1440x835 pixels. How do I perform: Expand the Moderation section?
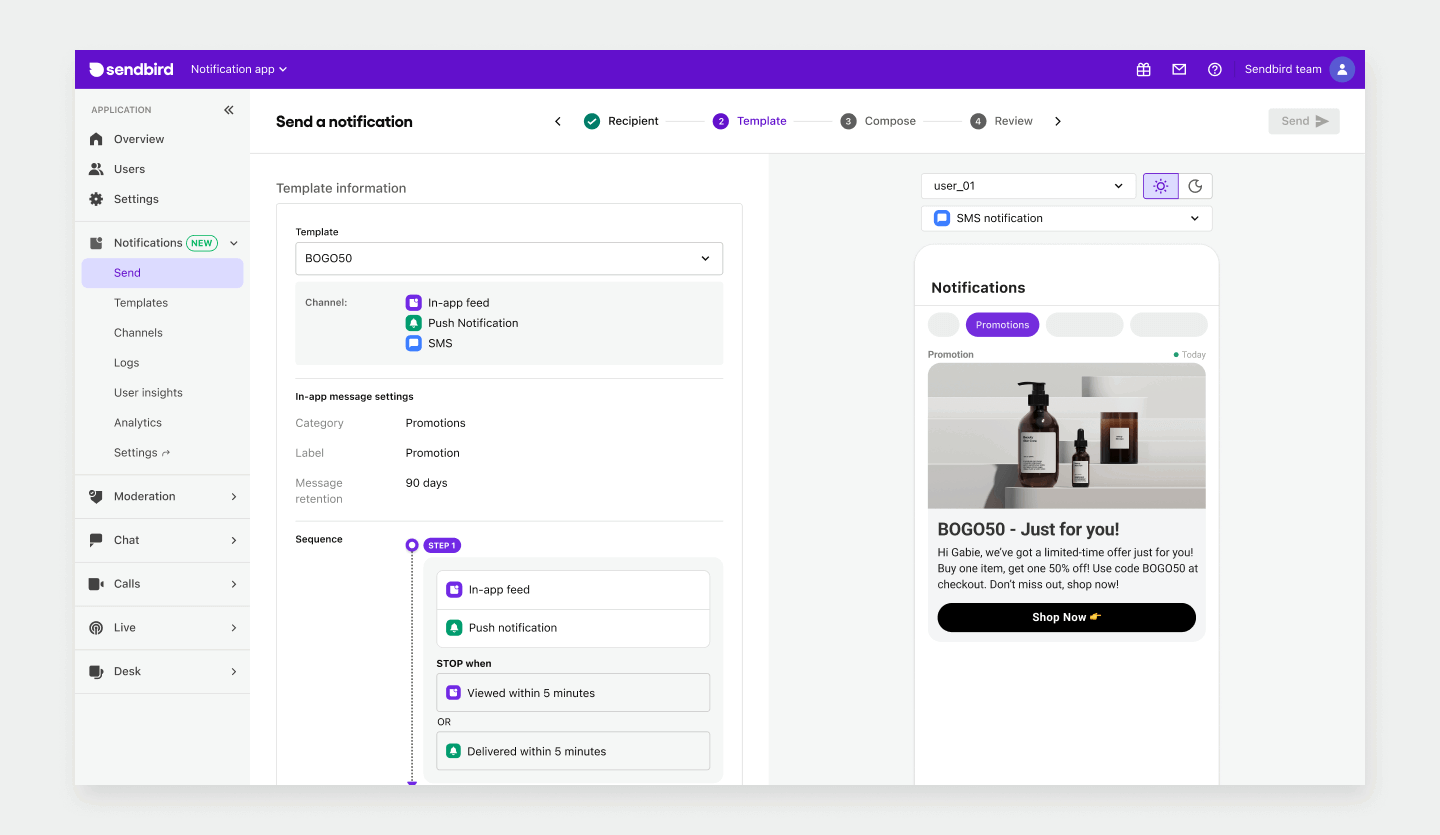[234, 496]
